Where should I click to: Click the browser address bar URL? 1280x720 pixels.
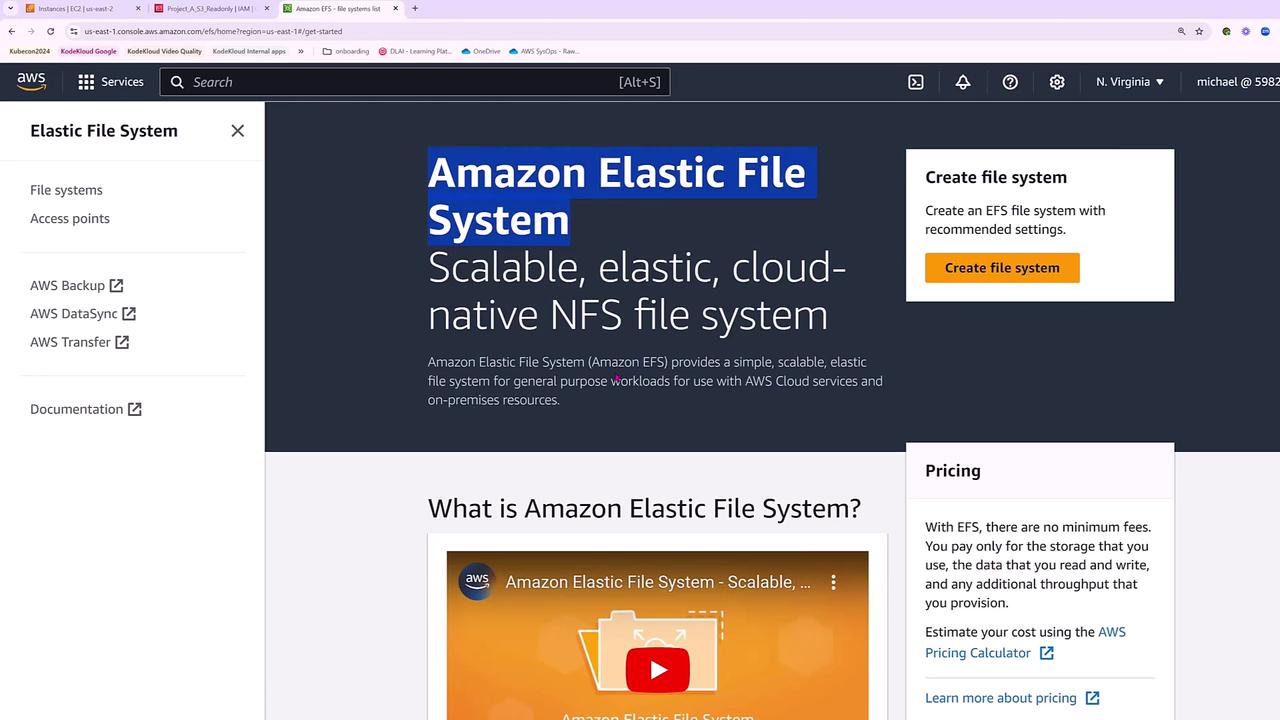(x=213, y=31)
